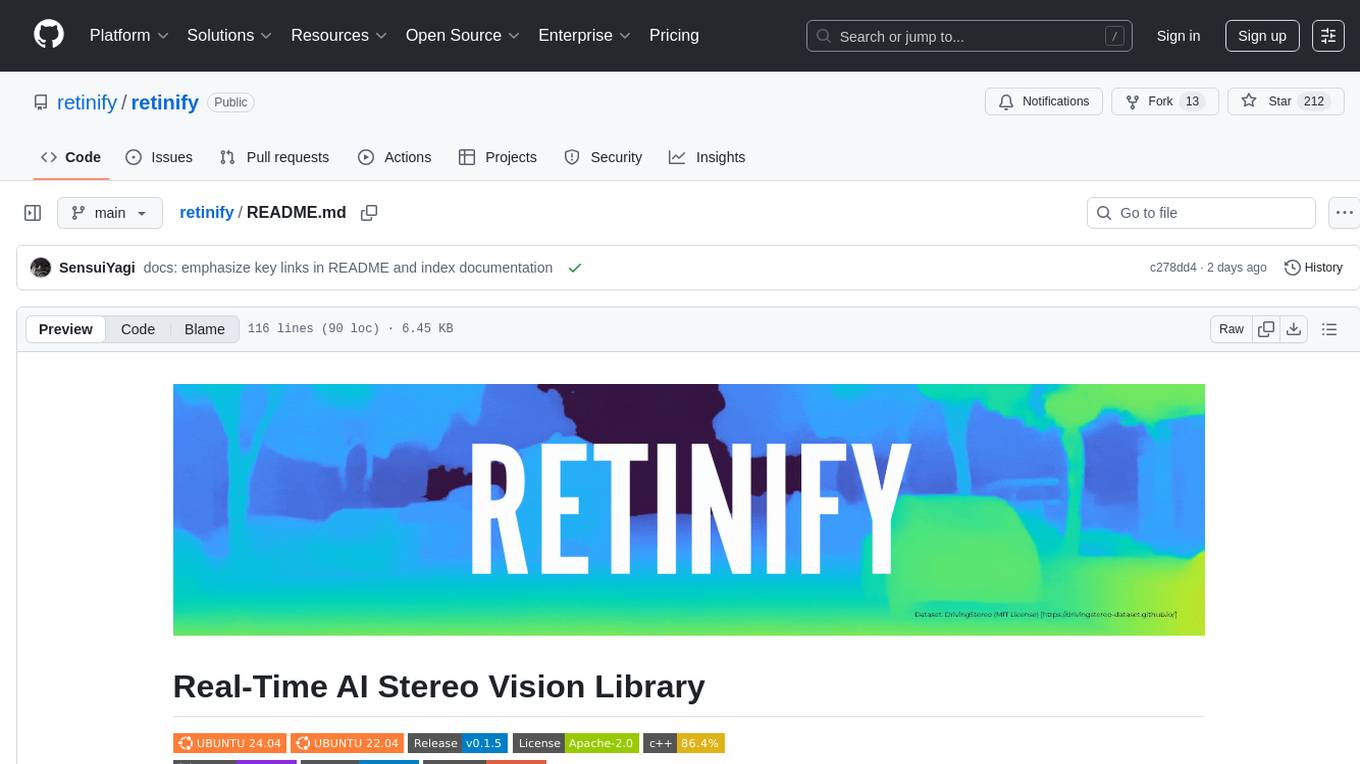Open commit c278dd4

pyautogui.click(x=1173, y=268)
